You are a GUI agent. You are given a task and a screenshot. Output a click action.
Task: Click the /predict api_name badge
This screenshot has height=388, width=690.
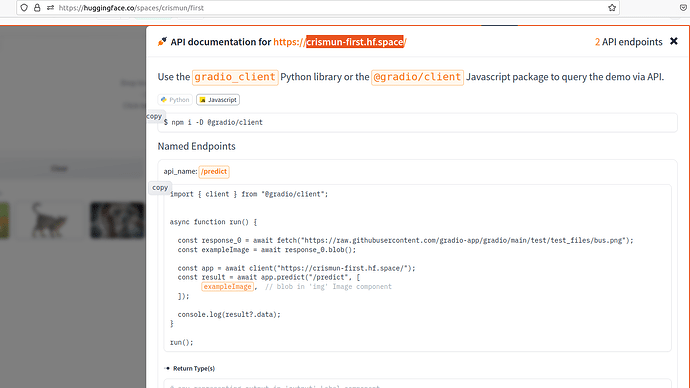214,172
